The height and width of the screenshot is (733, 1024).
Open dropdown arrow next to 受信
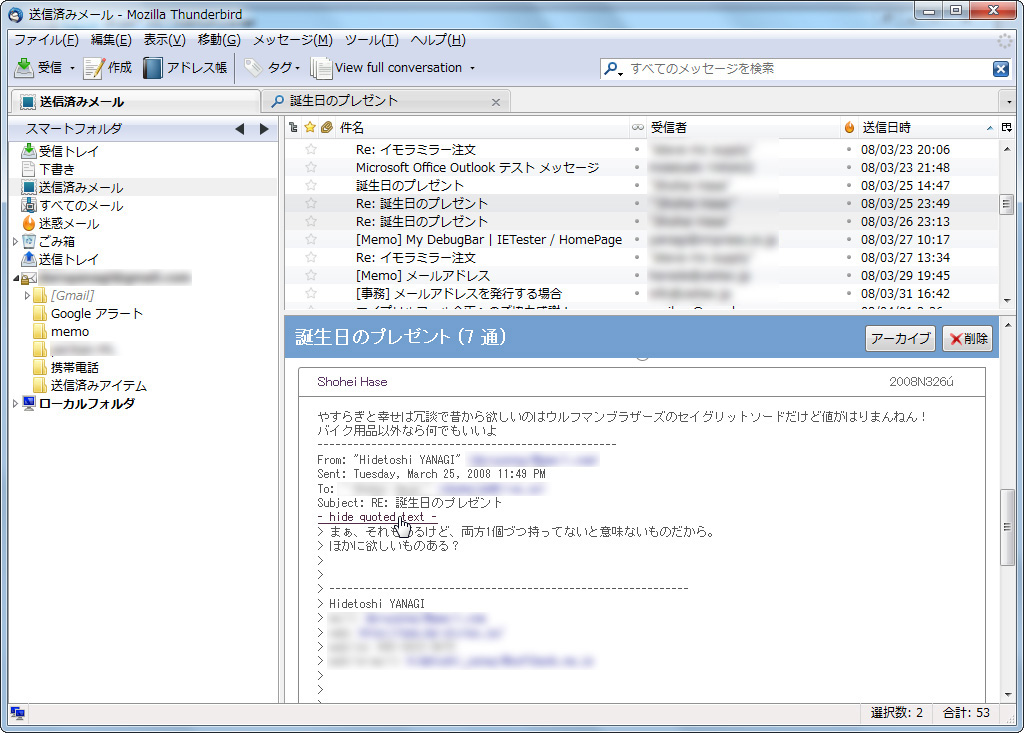point(72,68)
